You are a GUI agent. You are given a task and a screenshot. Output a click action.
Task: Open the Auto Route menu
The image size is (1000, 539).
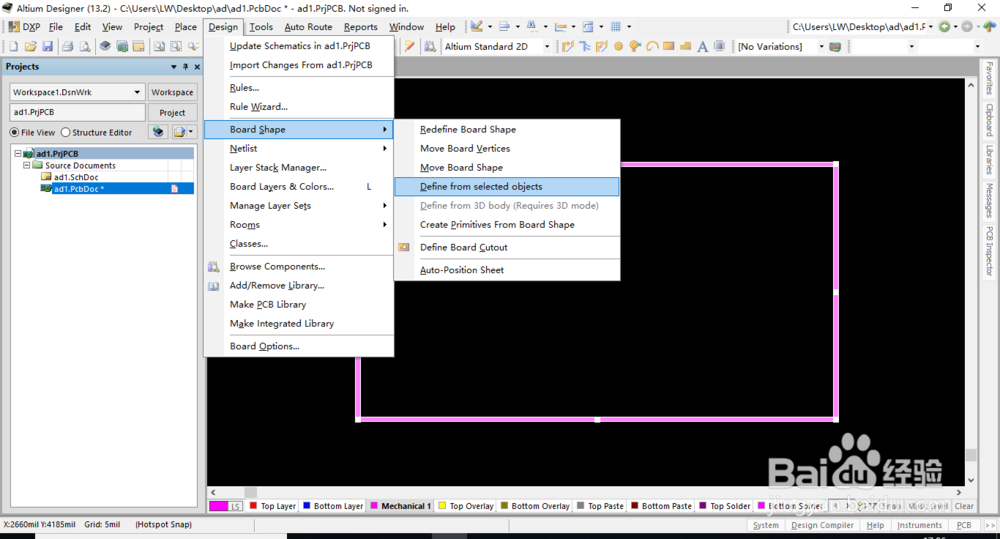click(308, 27)
